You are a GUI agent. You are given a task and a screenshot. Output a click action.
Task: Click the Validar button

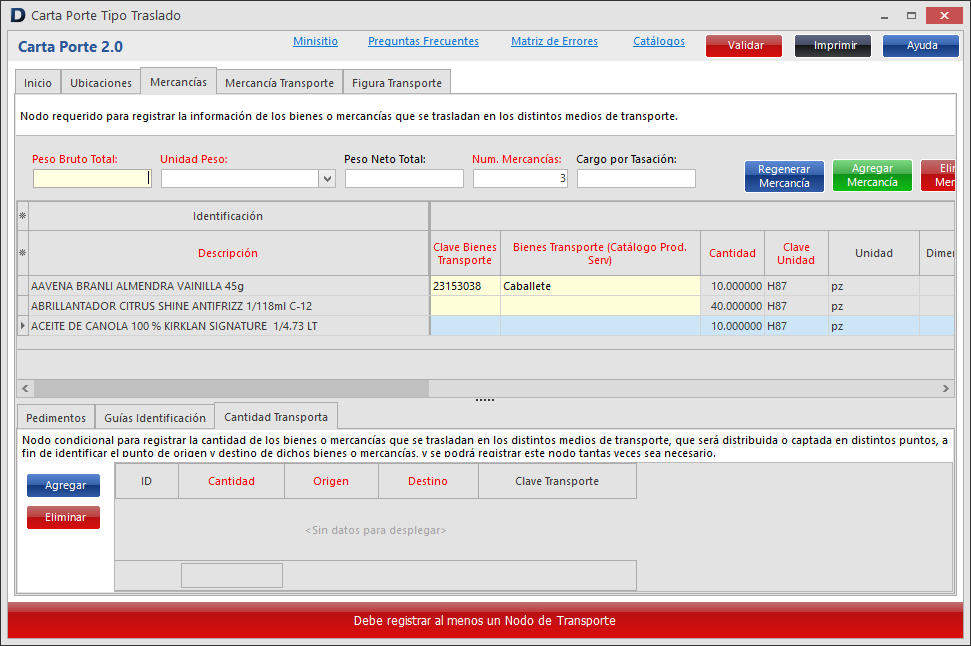pyautogui.click(x=745, y=46)
